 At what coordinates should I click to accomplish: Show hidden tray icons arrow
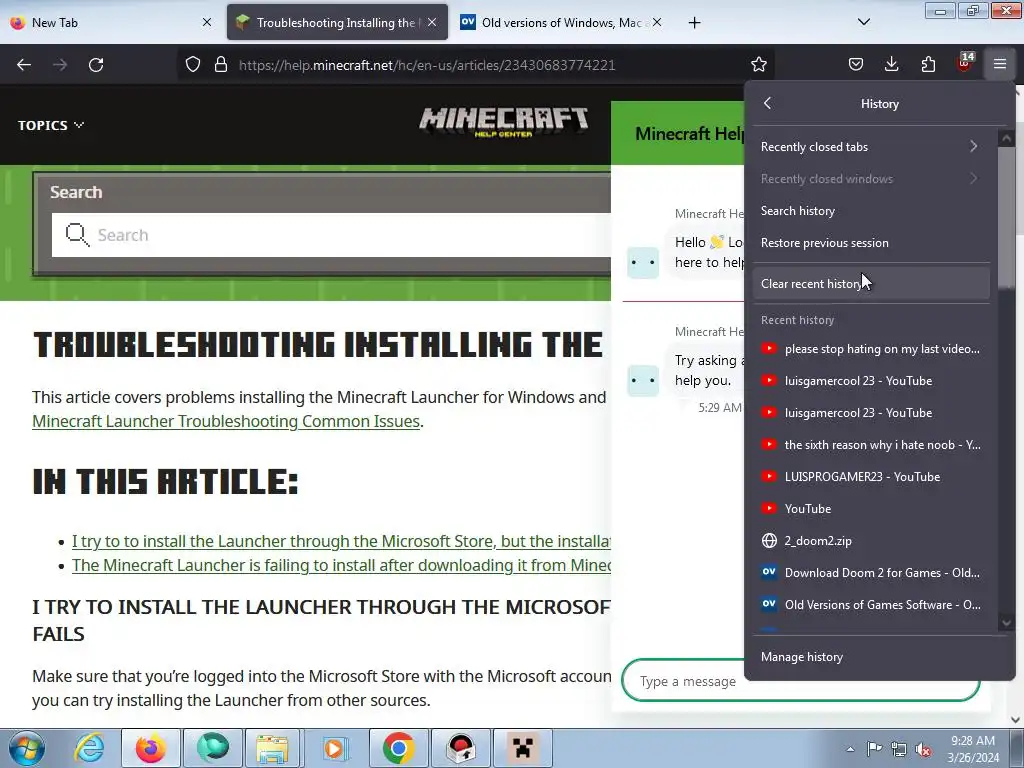(x=850, y=749)
